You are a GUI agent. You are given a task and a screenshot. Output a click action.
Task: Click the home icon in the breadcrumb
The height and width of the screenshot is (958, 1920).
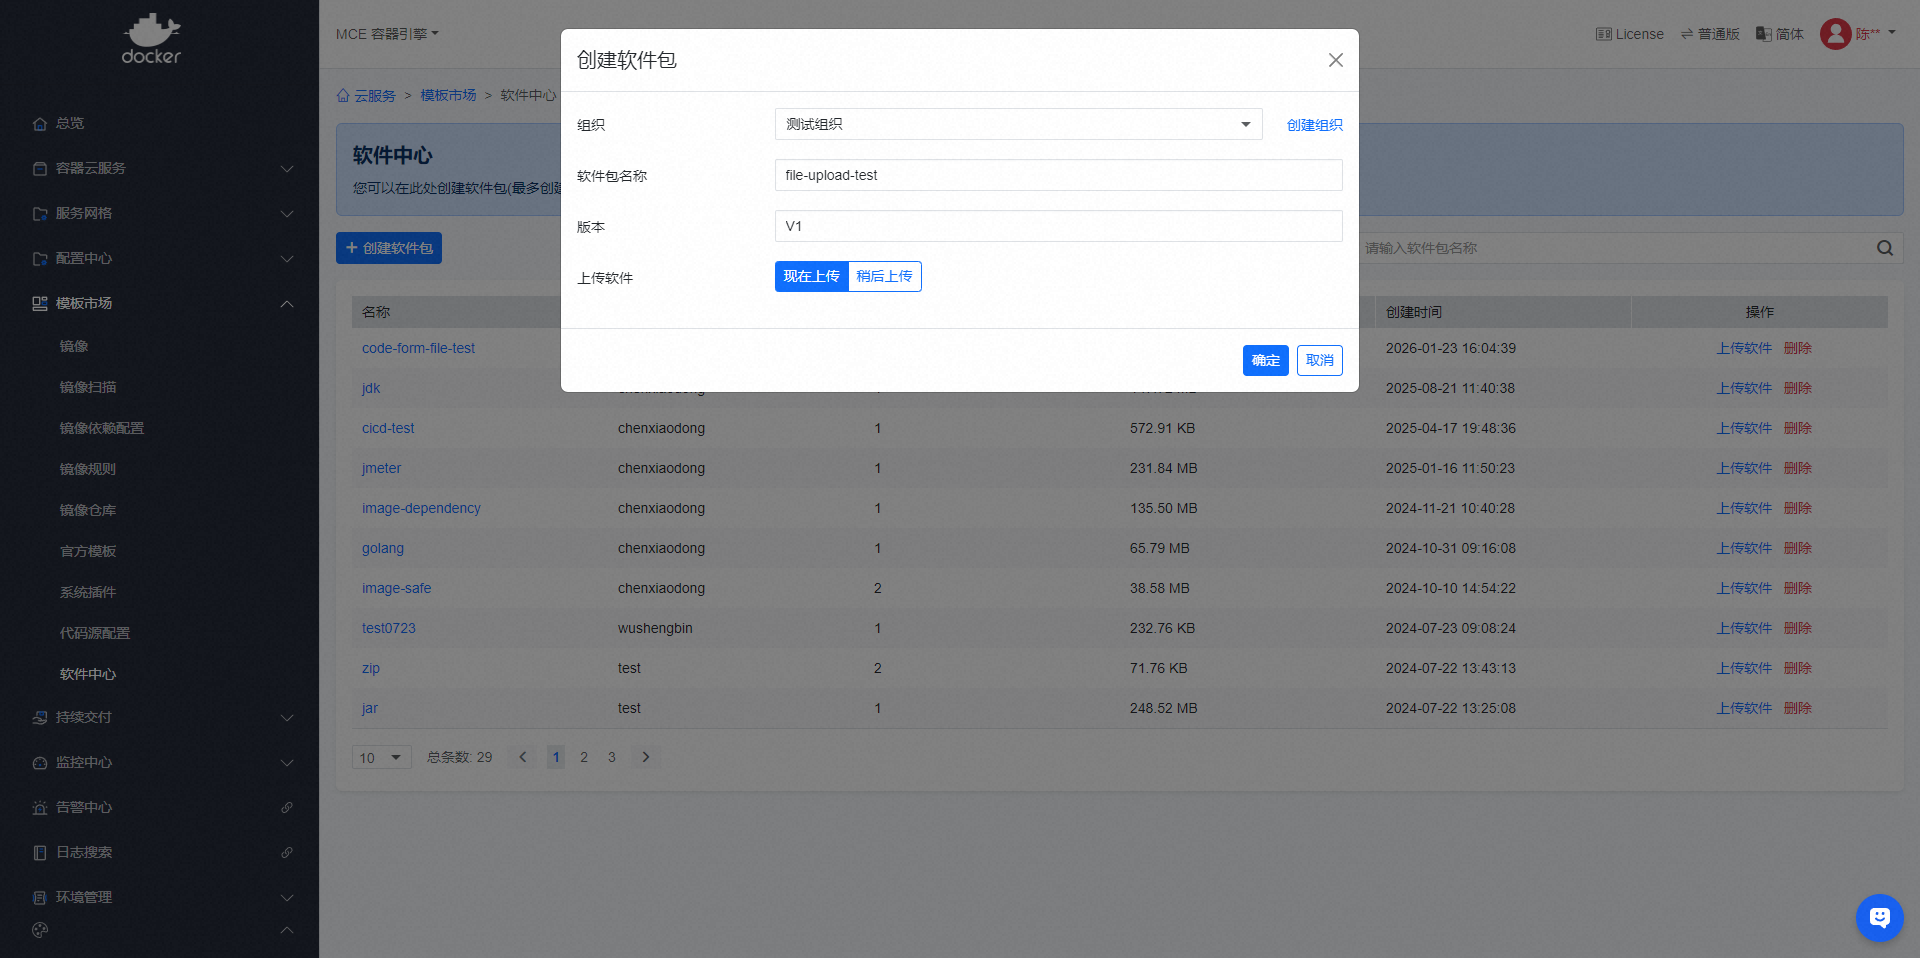pyautogui.click(x=343, y=96)
